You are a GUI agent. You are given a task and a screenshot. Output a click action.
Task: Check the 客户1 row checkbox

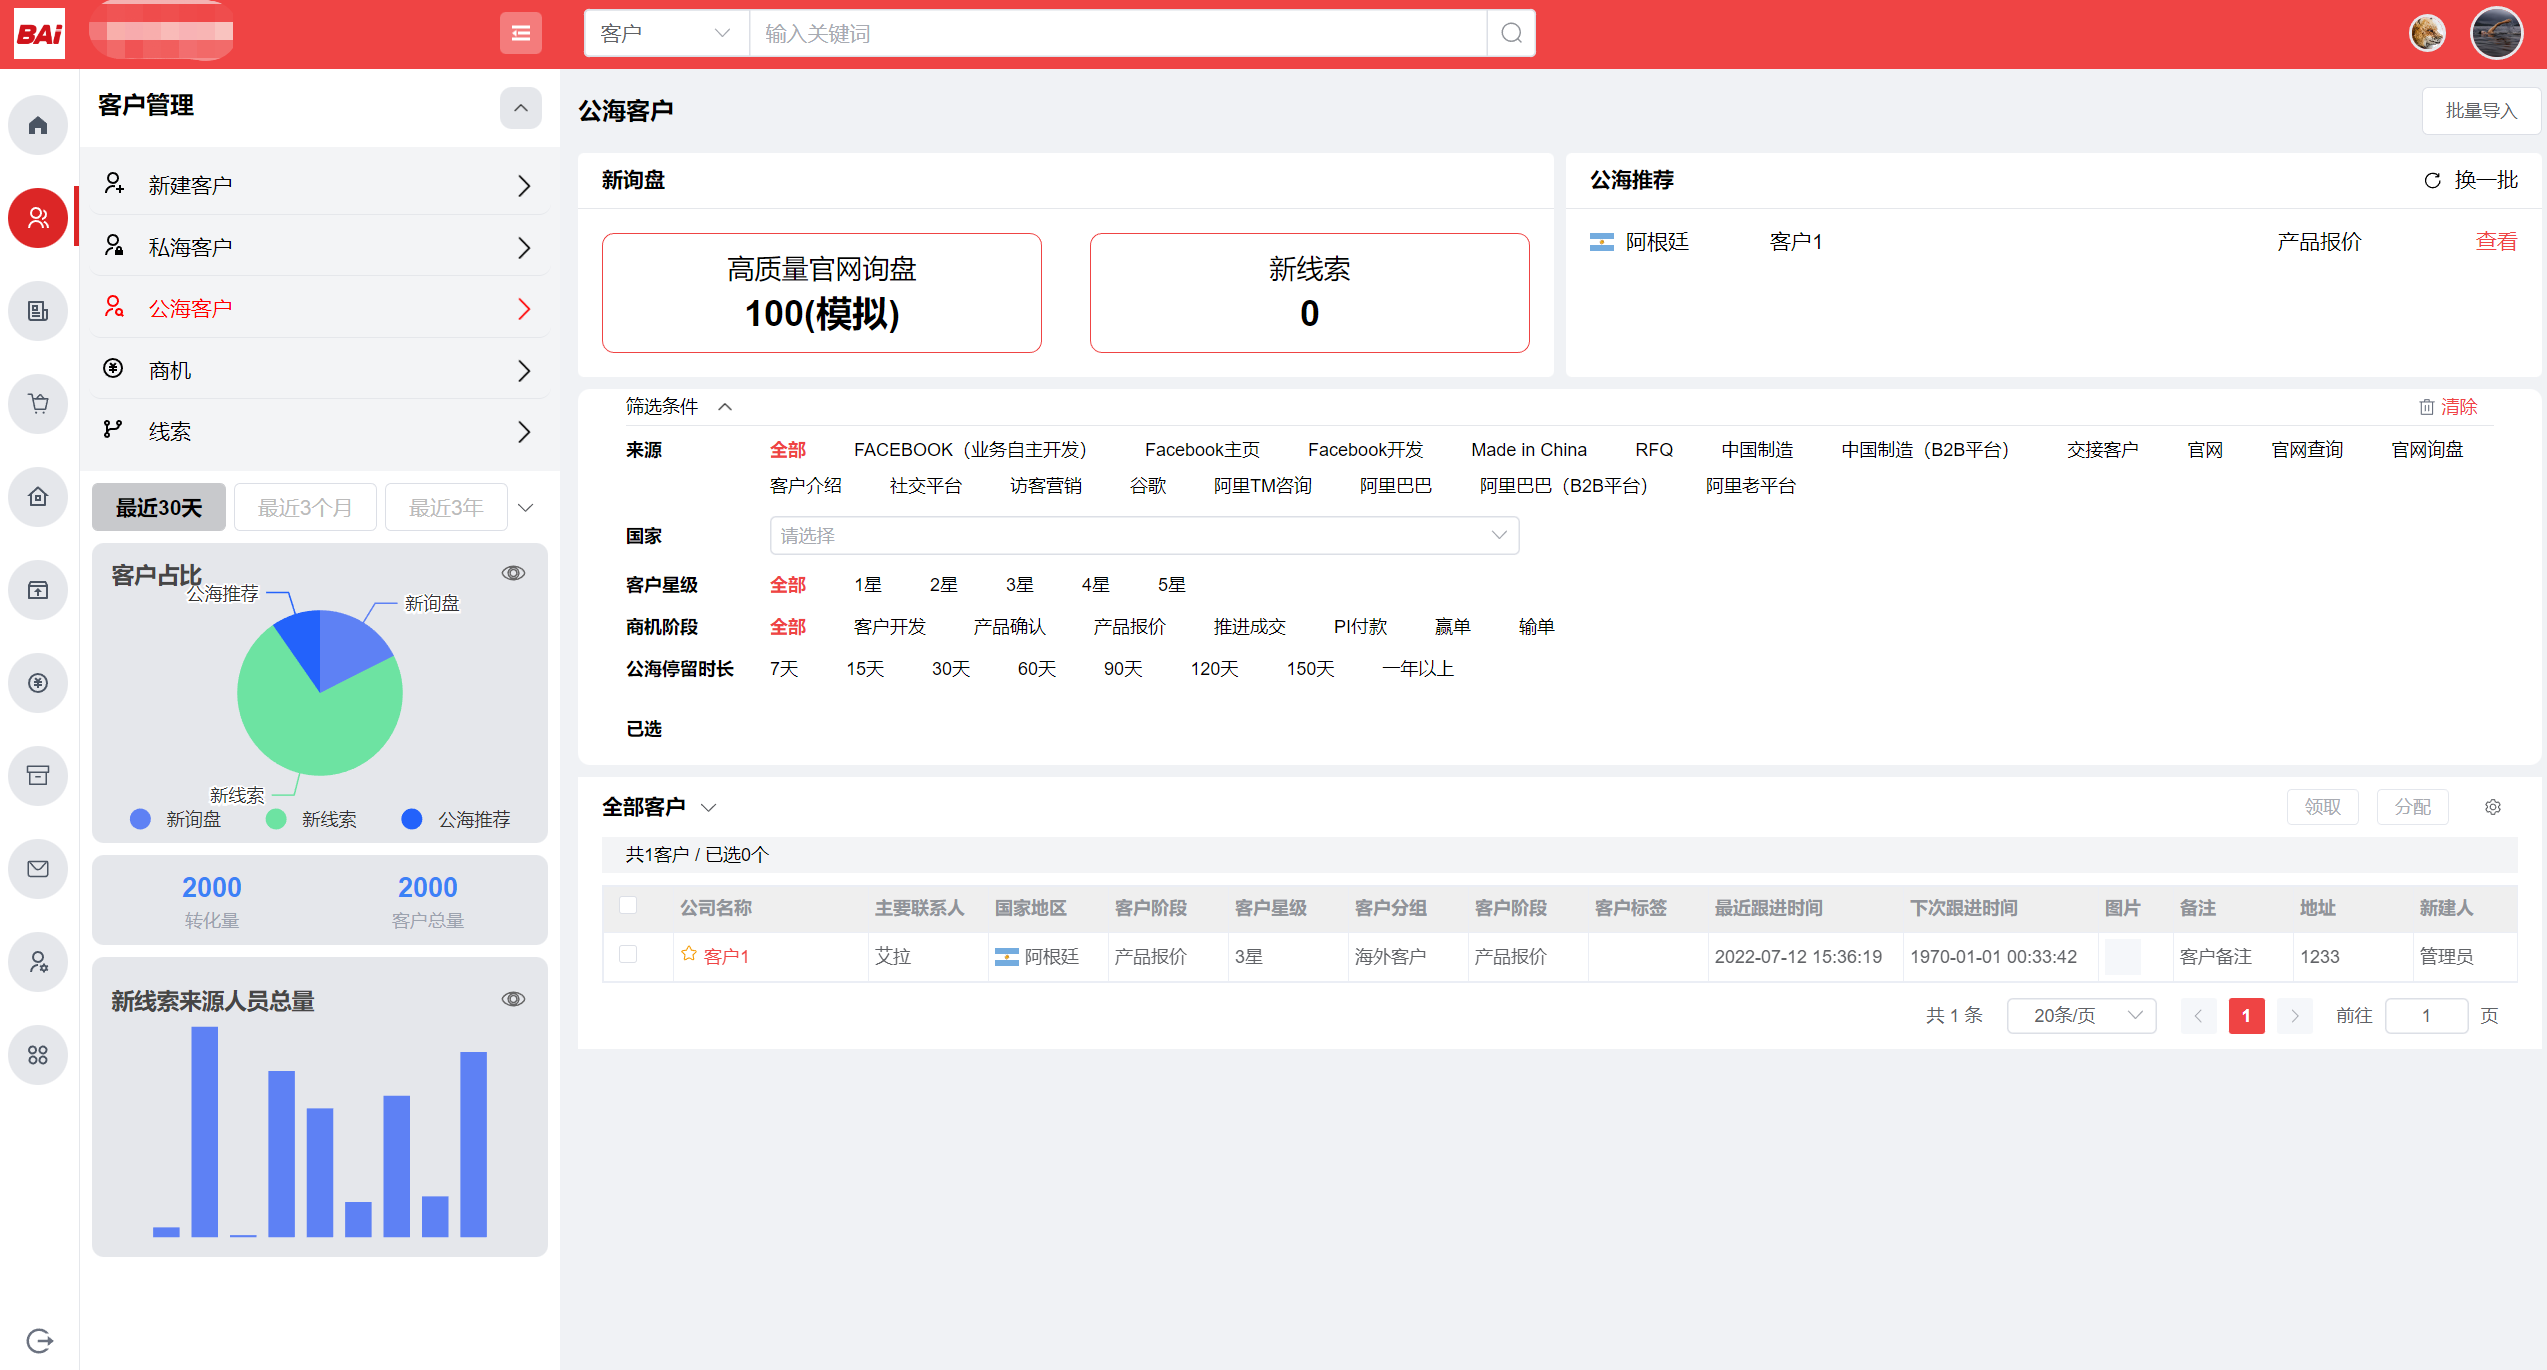click(628, 954)
